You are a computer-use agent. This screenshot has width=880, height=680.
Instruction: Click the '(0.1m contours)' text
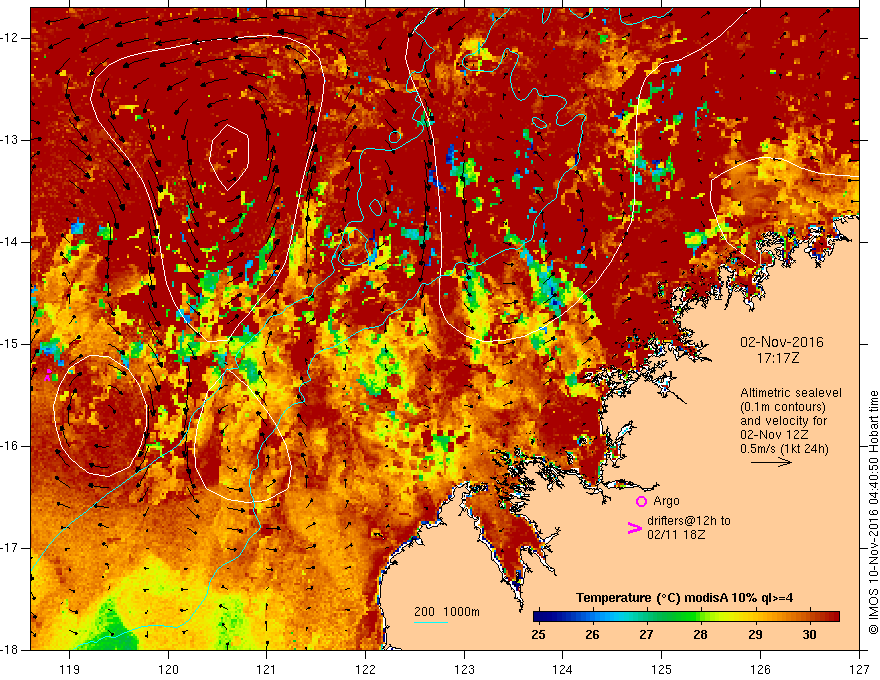(x=783, y=407)
